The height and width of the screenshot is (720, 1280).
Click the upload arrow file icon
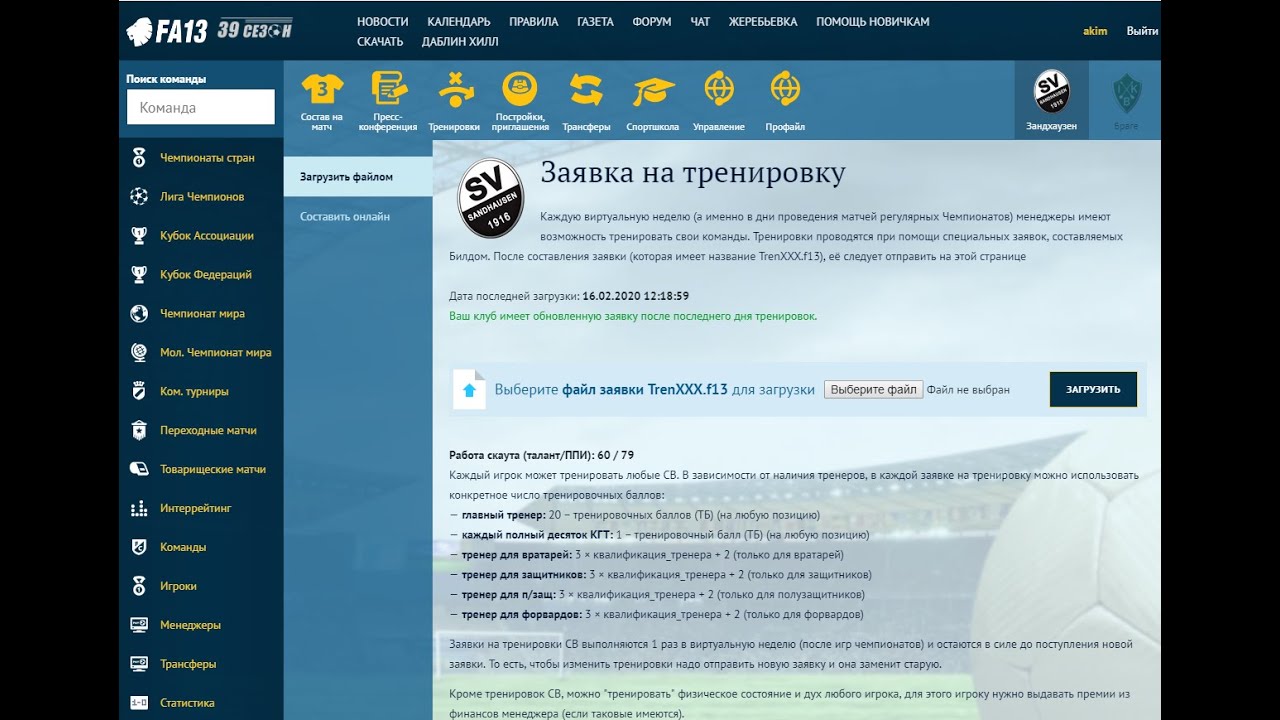coord(469,390)
